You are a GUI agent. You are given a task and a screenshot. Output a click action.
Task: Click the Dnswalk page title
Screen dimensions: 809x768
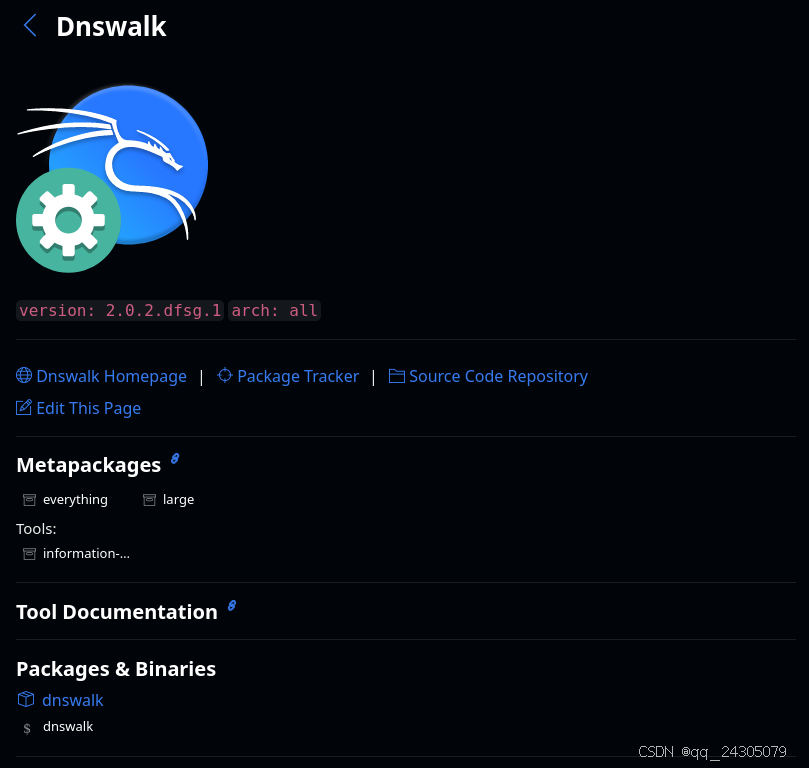coord(111,26)
